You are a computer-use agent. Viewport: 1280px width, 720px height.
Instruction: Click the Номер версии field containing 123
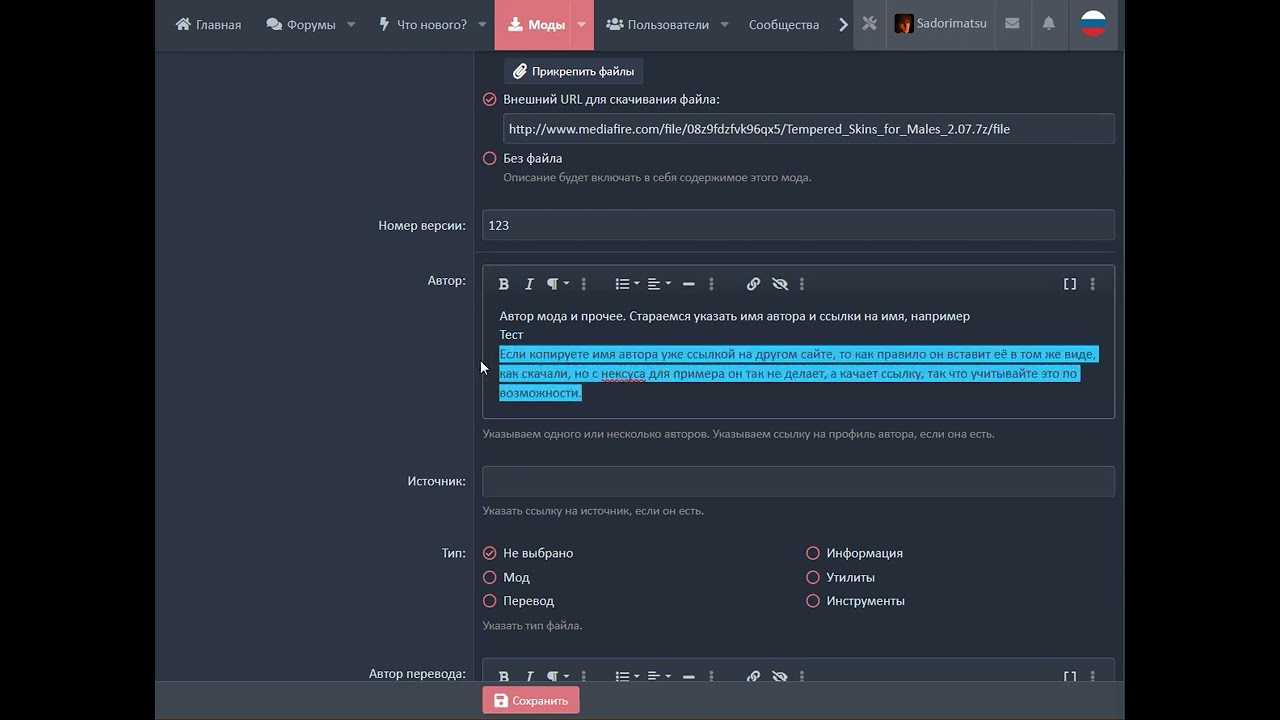[x=798, y=225]
